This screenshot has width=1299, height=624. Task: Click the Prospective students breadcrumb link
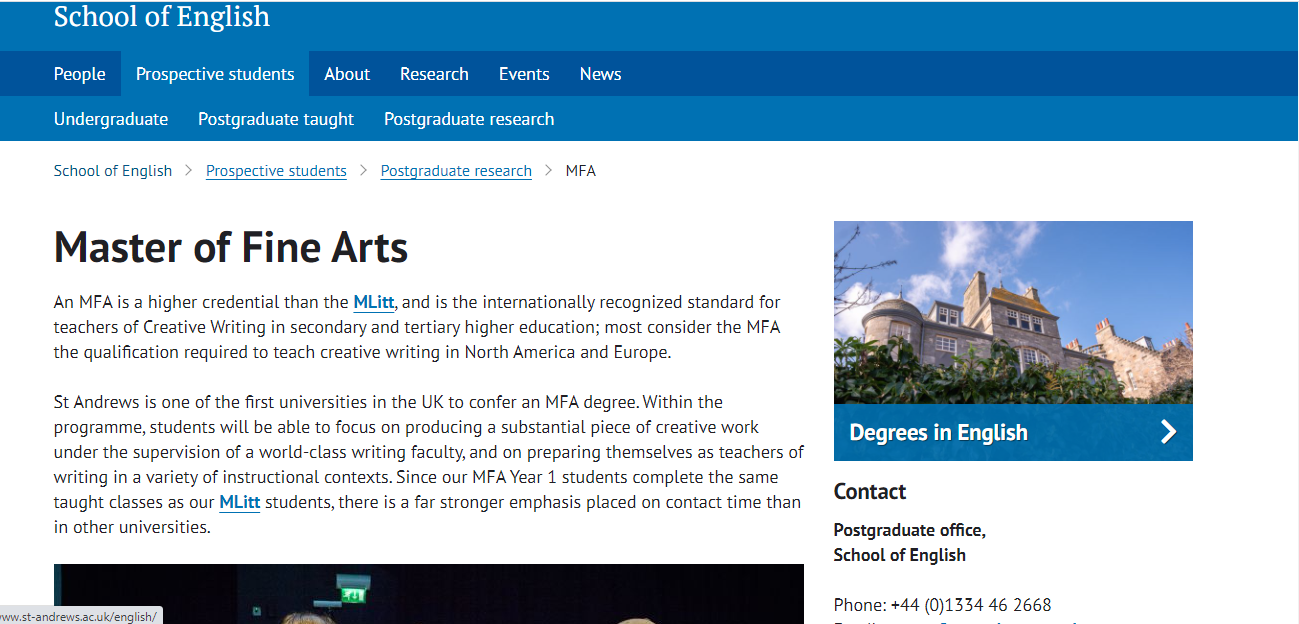coord(276,171)
